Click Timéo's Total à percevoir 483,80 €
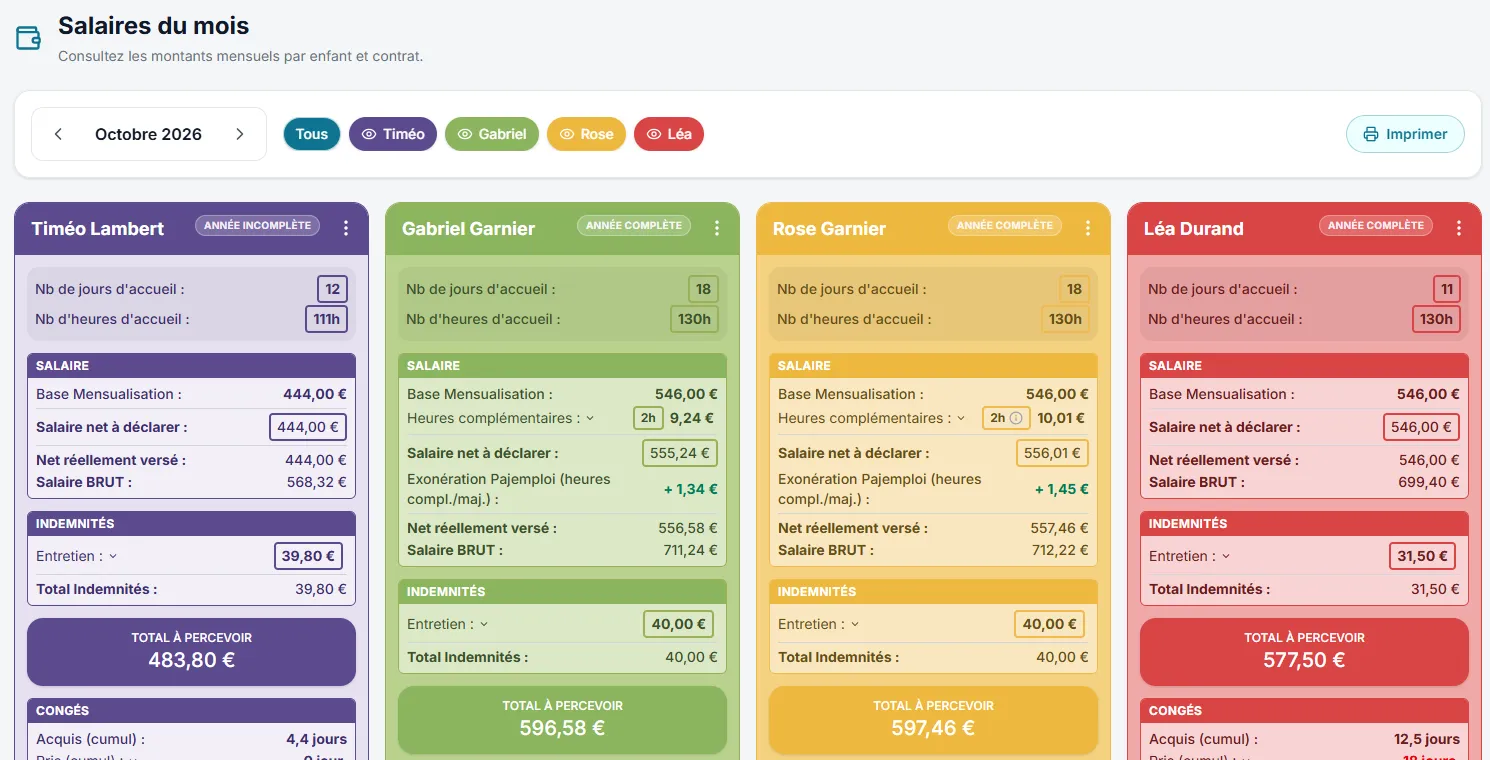The image size is (1490, 760). click(x=192, y=651)
